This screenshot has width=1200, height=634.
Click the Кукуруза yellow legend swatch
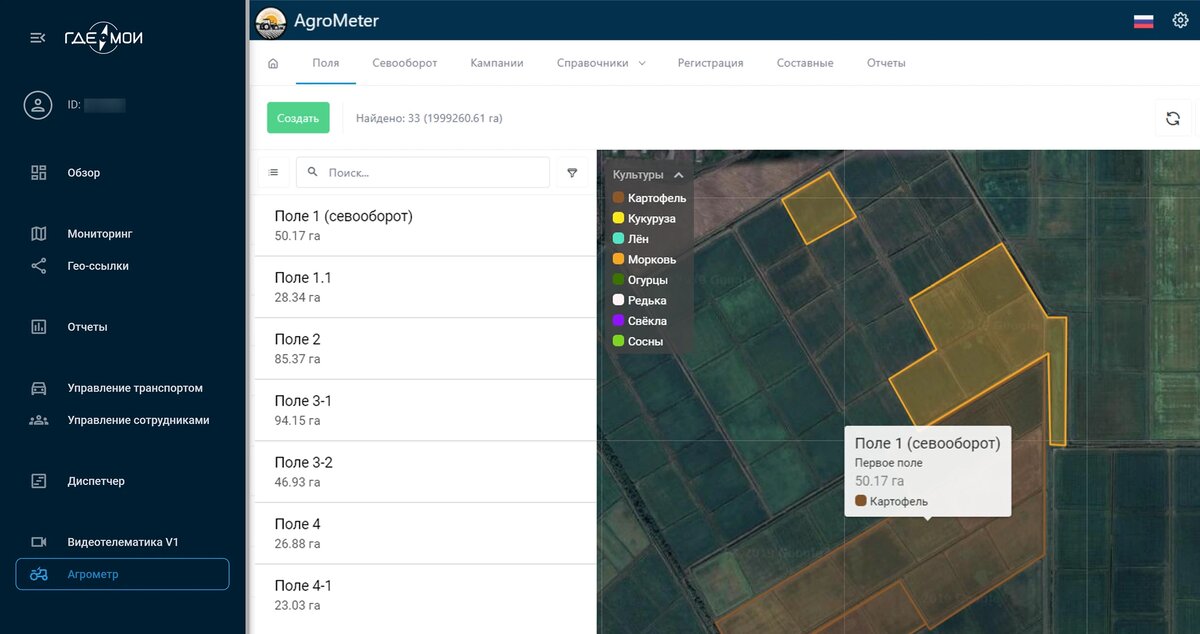[619, 218]
